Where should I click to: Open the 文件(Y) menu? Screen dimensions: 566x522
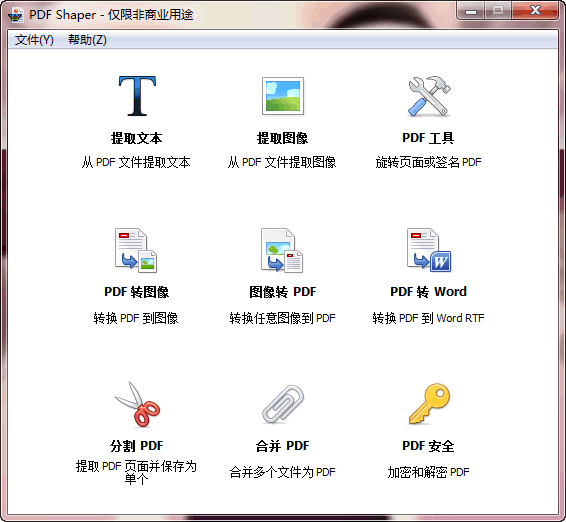34,40
